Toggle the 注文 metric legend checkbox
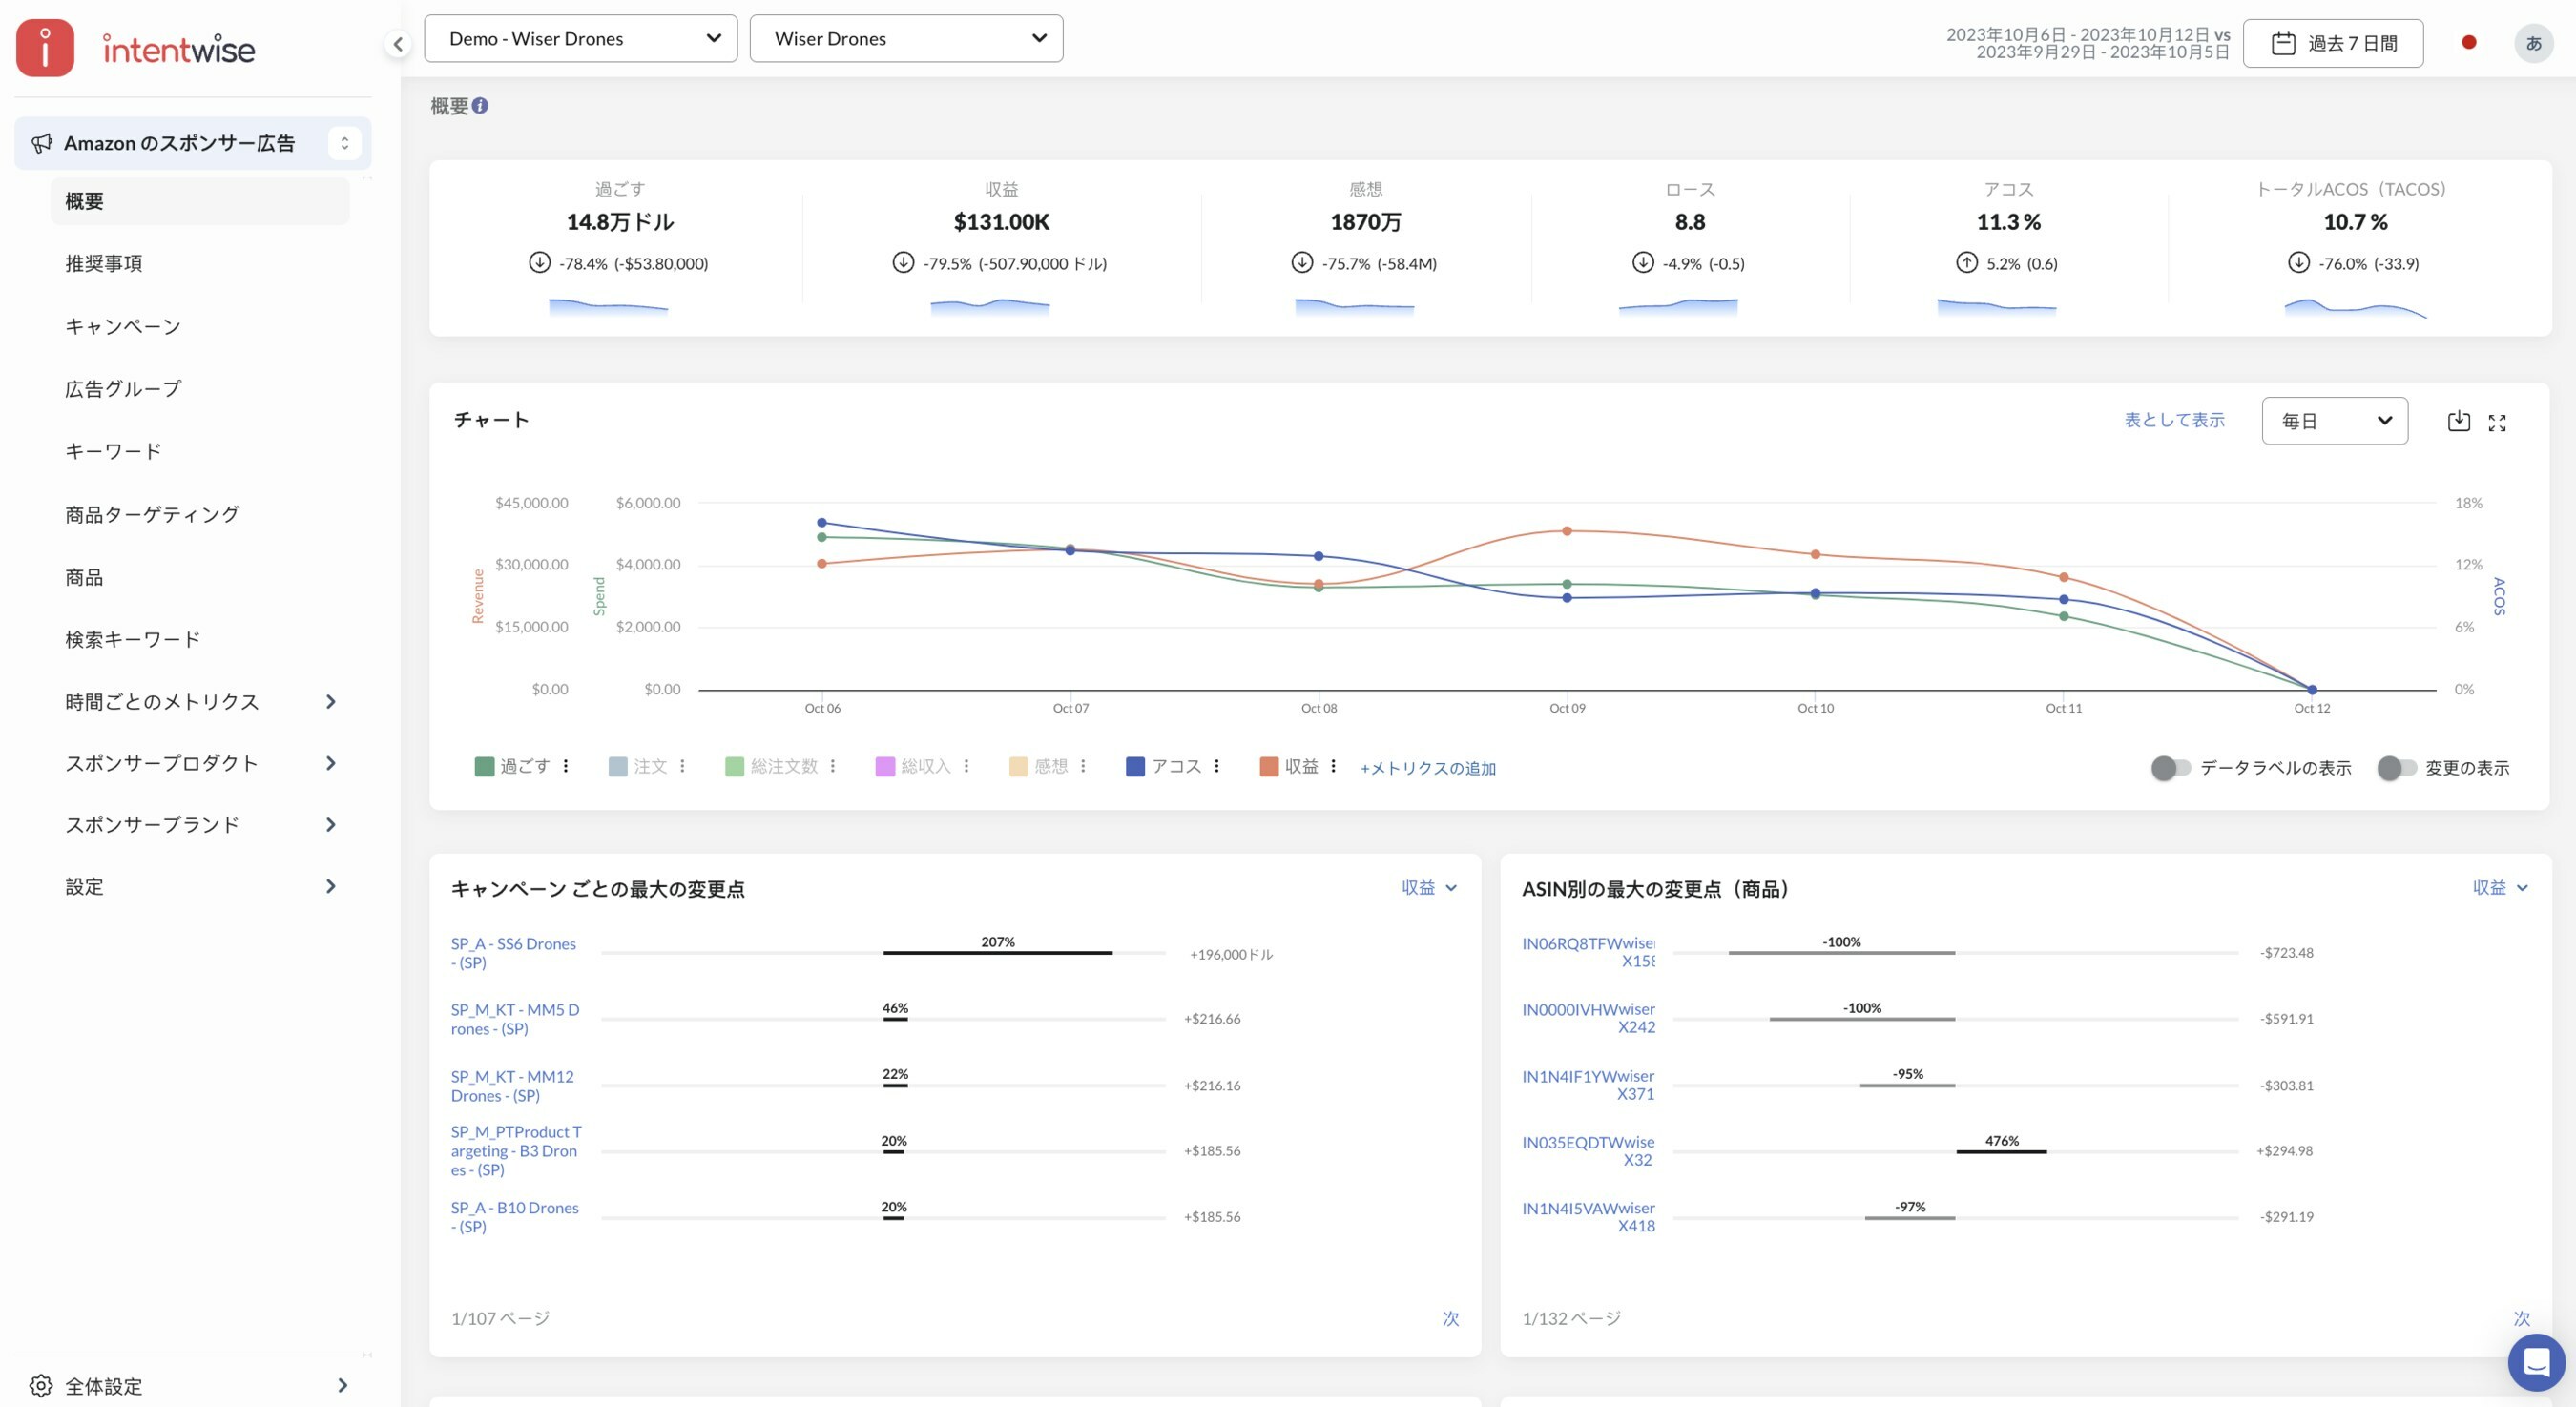This screenshot has width=2576, height=1407. [x=618, y=767]
